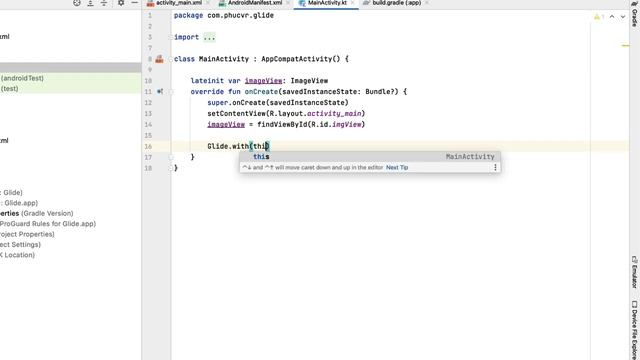This screenshot has width=640, height=360.
Task: Click the warning indicator at editor top right
Action: point(598,17)
